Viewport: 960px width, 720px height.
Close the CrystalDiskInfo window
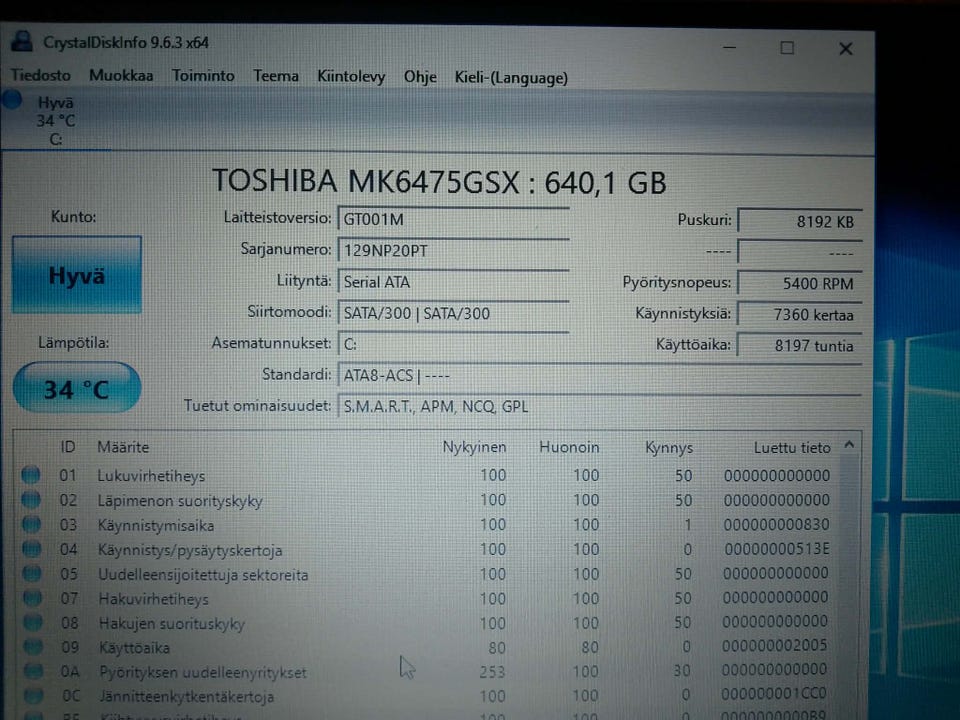tap(846, 48)
